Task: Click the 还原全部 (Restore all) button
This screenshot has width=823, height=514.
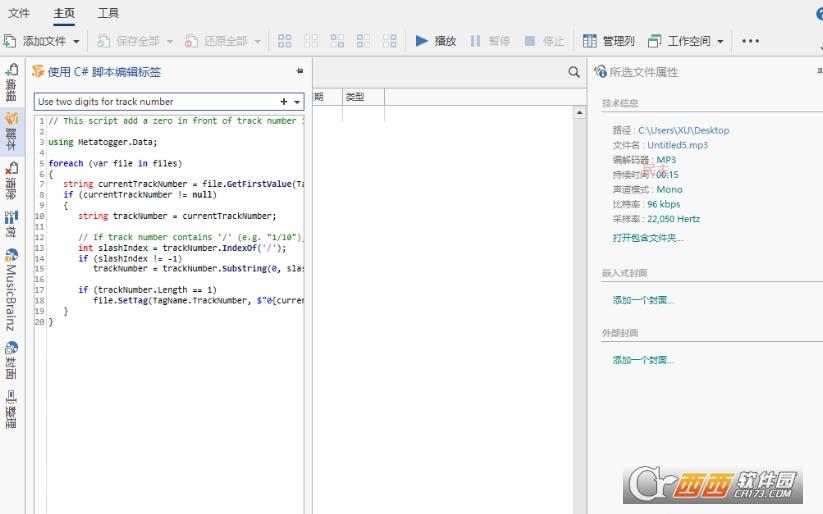Action: (x=216, y=41)
